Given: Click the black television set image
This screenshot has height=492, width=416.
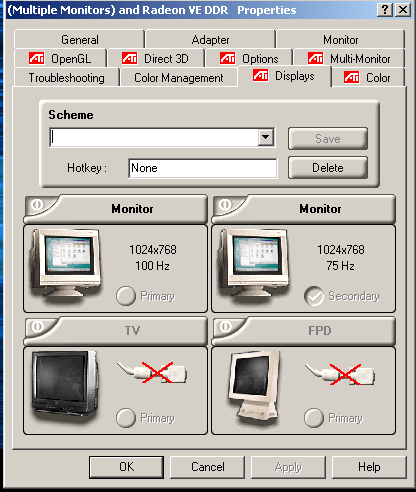Looking at the screenshot, I should point(65,382).
